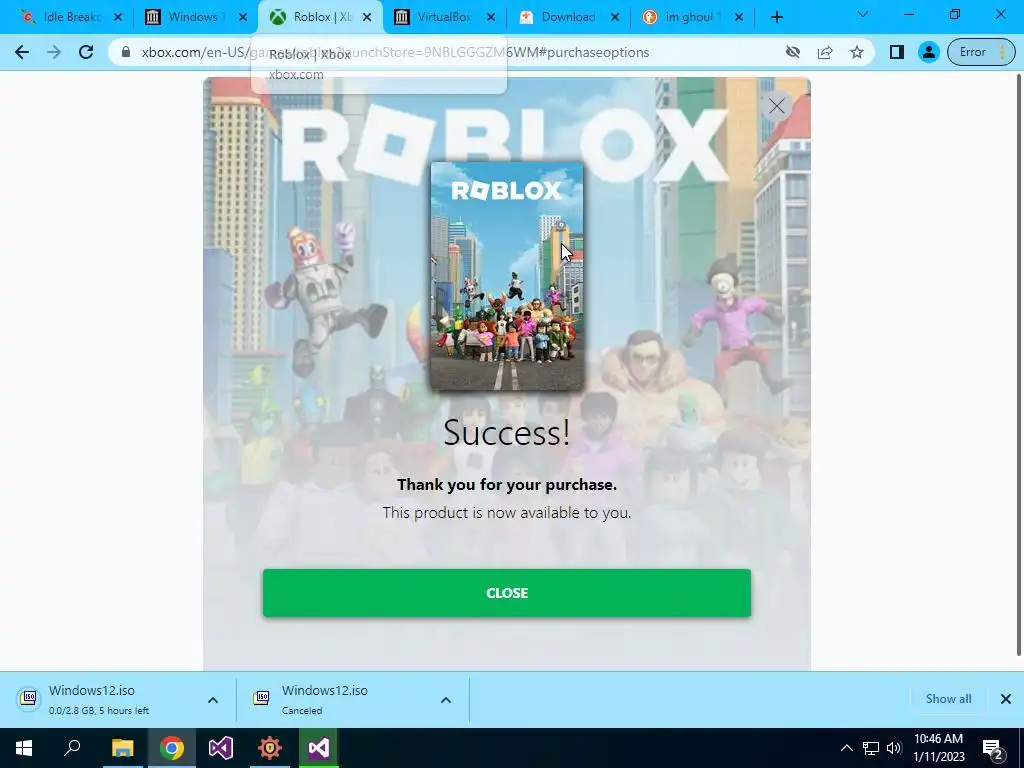Image resolution: width=1024 pixels, height=768 pixels.
Task: Close the downloads bar
Action: coord(1006,699)
